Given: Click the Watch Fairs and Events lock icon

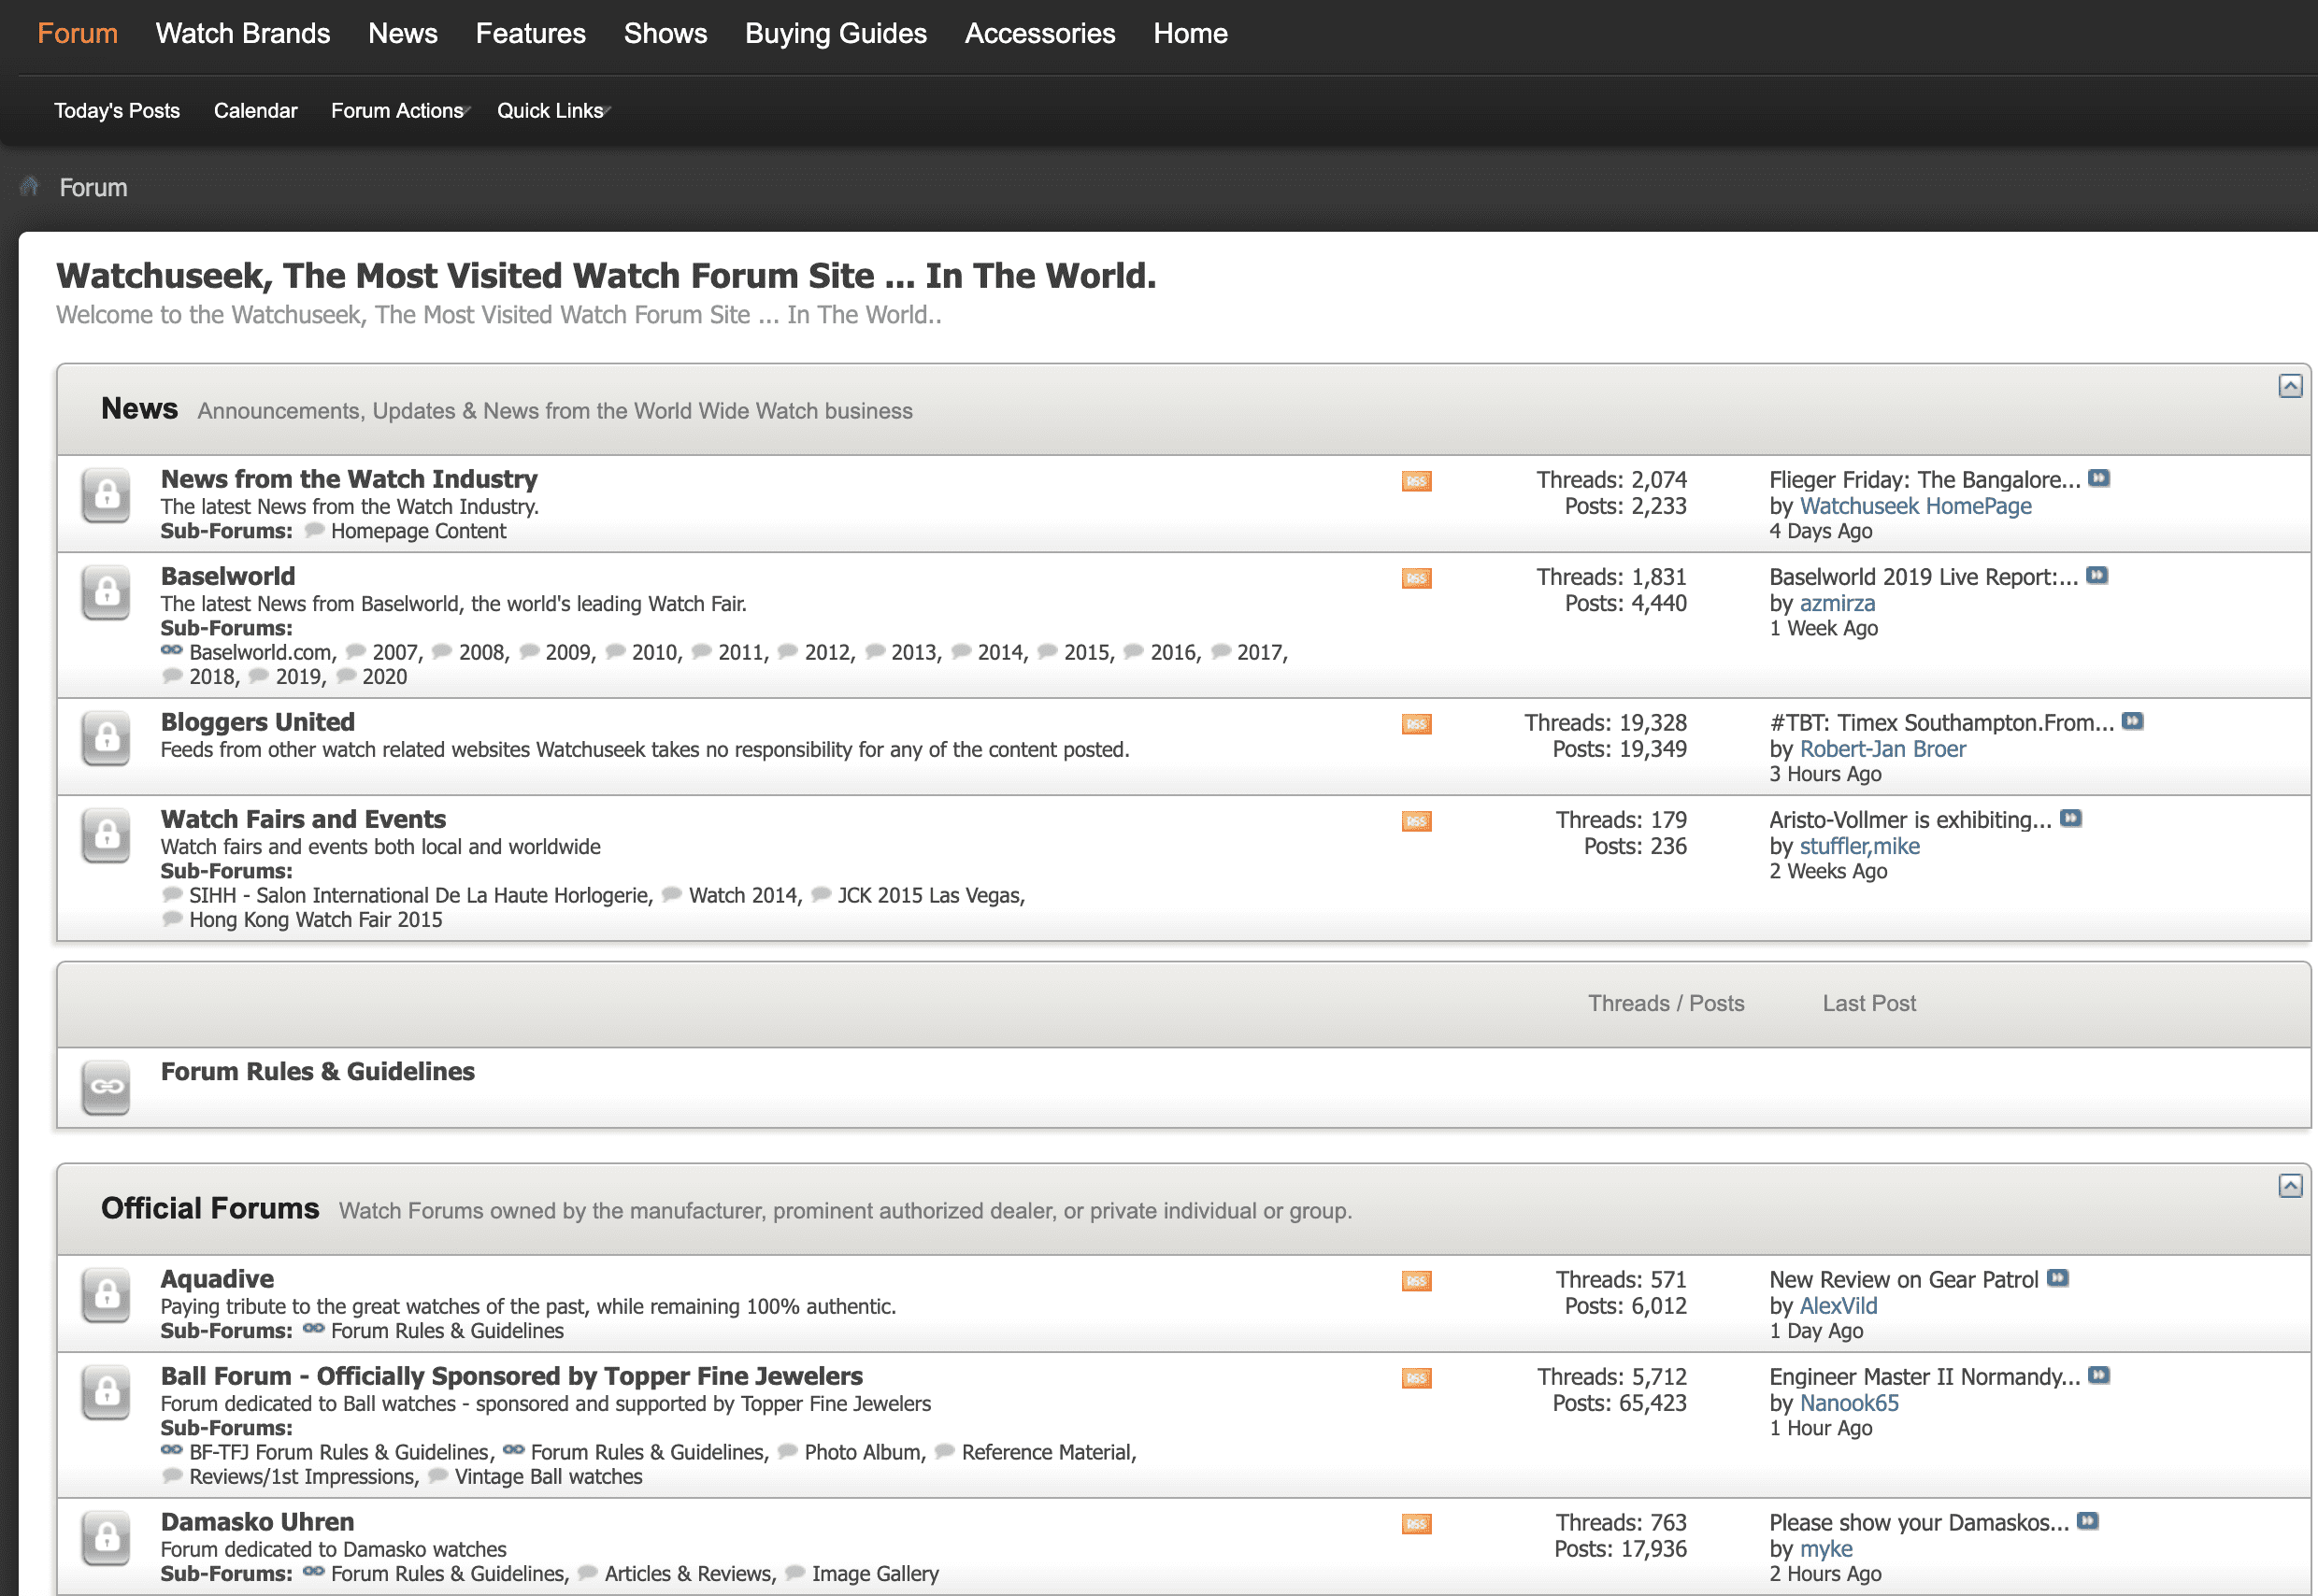Looking at the screenshot, I should pos(106,835).
